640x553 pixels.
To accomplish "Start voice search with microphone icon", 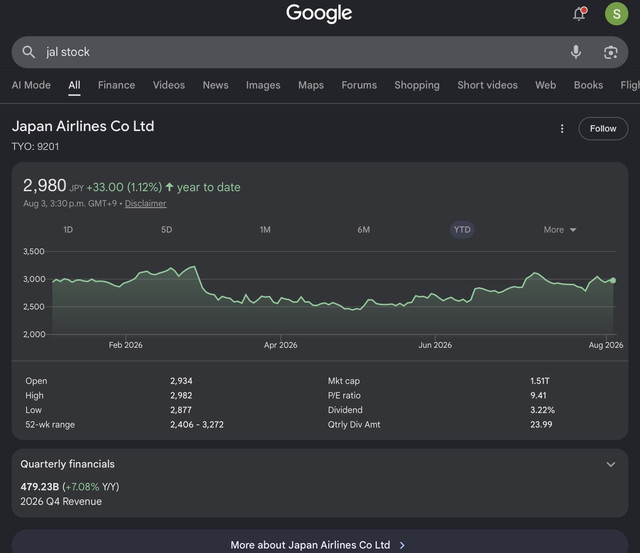I will (x=576, y=52).
